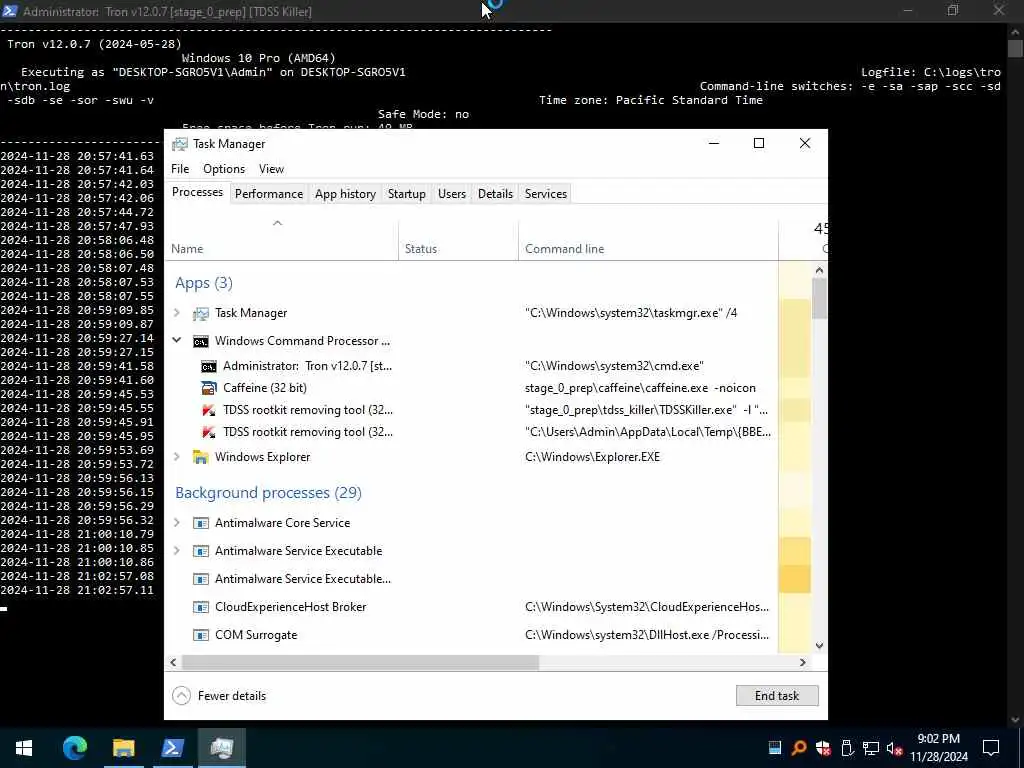Open File Explorer from the taskbar
Screen dimensions: 1024x768
point(123,748)
